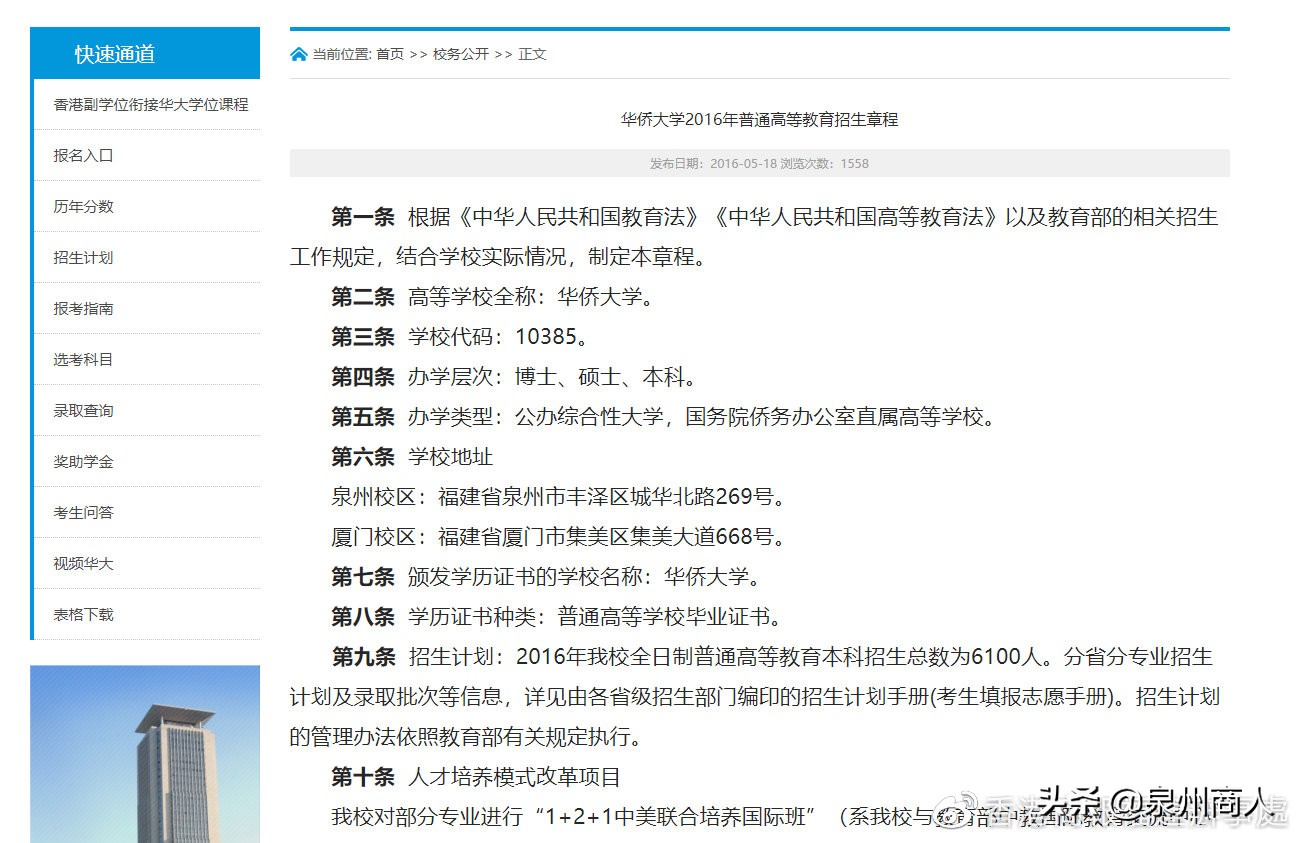1300x843 pixels.
Task: Open 表格下载 to download forms
Action: pyautogui.click(x=82, y=614)
